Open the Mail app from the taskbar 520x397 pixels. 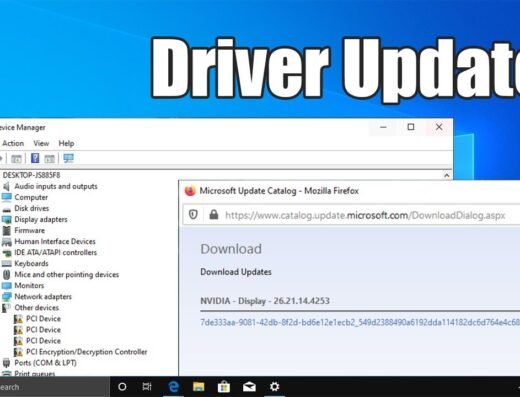[249, 387]
